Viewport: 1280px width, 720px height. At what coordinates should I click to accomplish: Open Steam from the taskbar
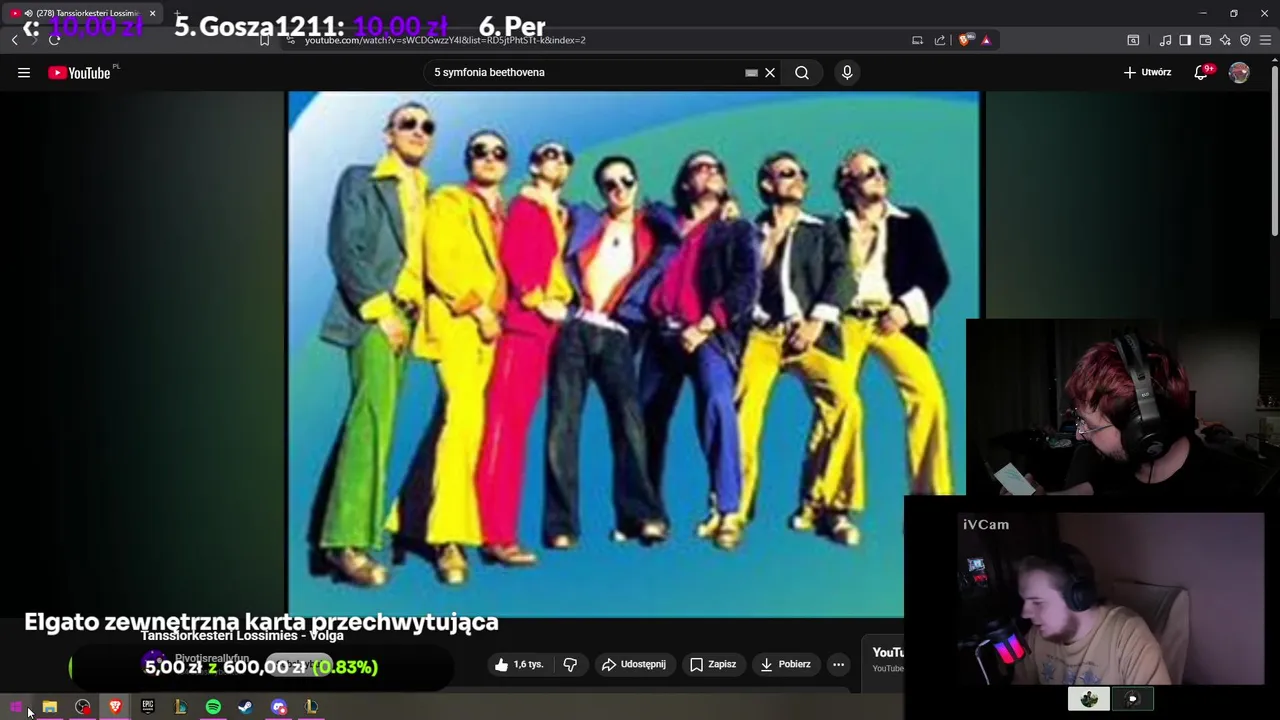(x=246, y=707)
